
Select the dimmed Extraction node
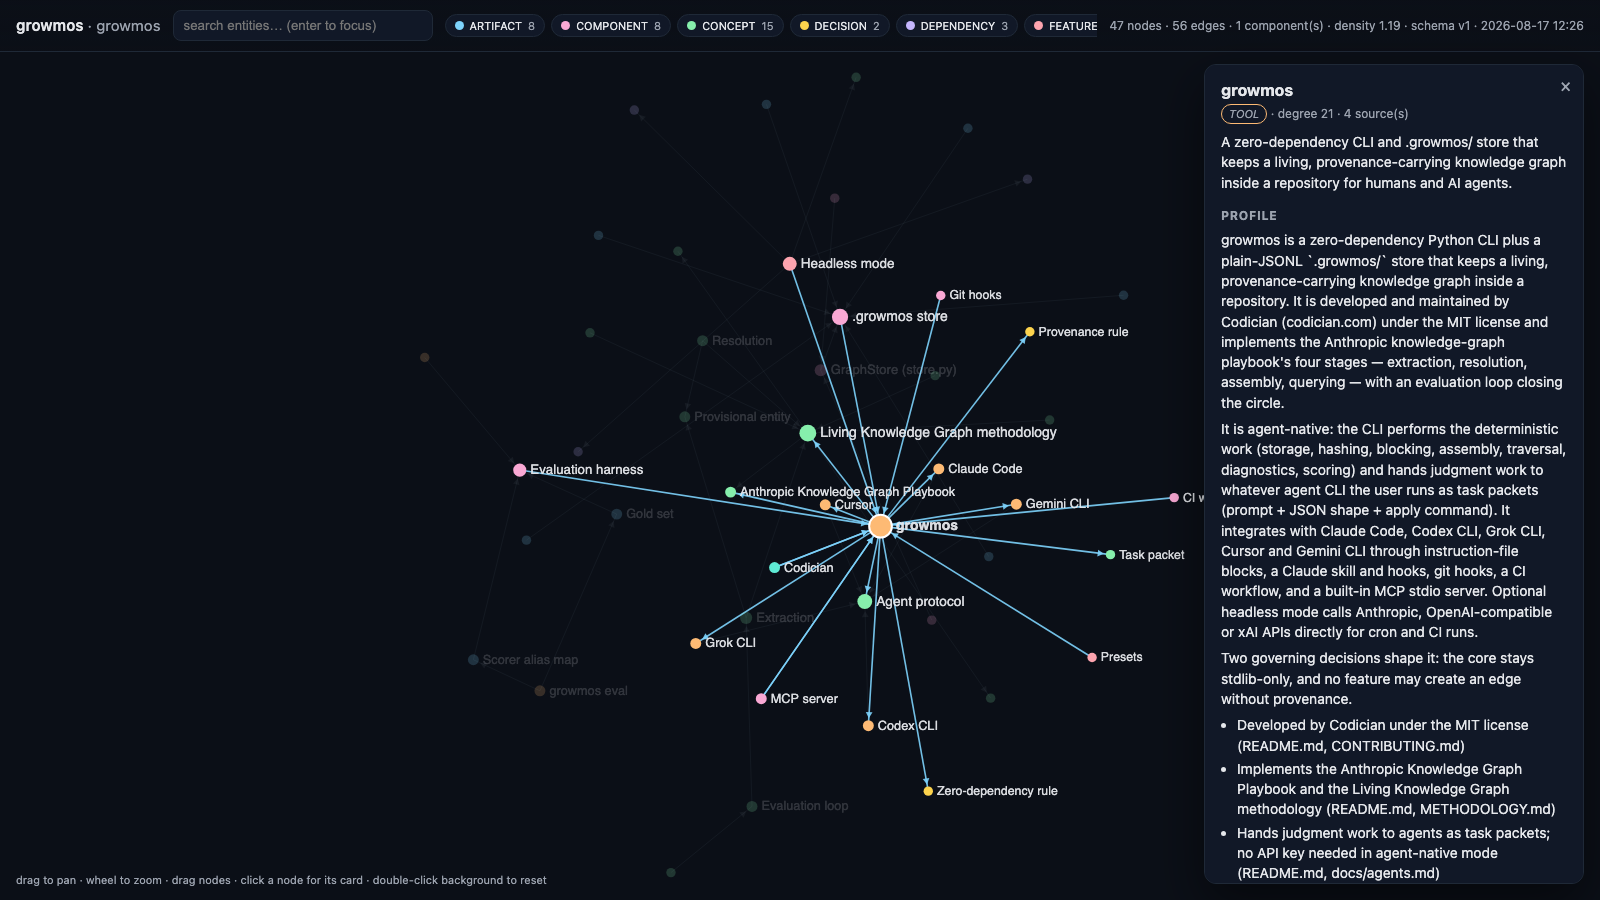746,618
